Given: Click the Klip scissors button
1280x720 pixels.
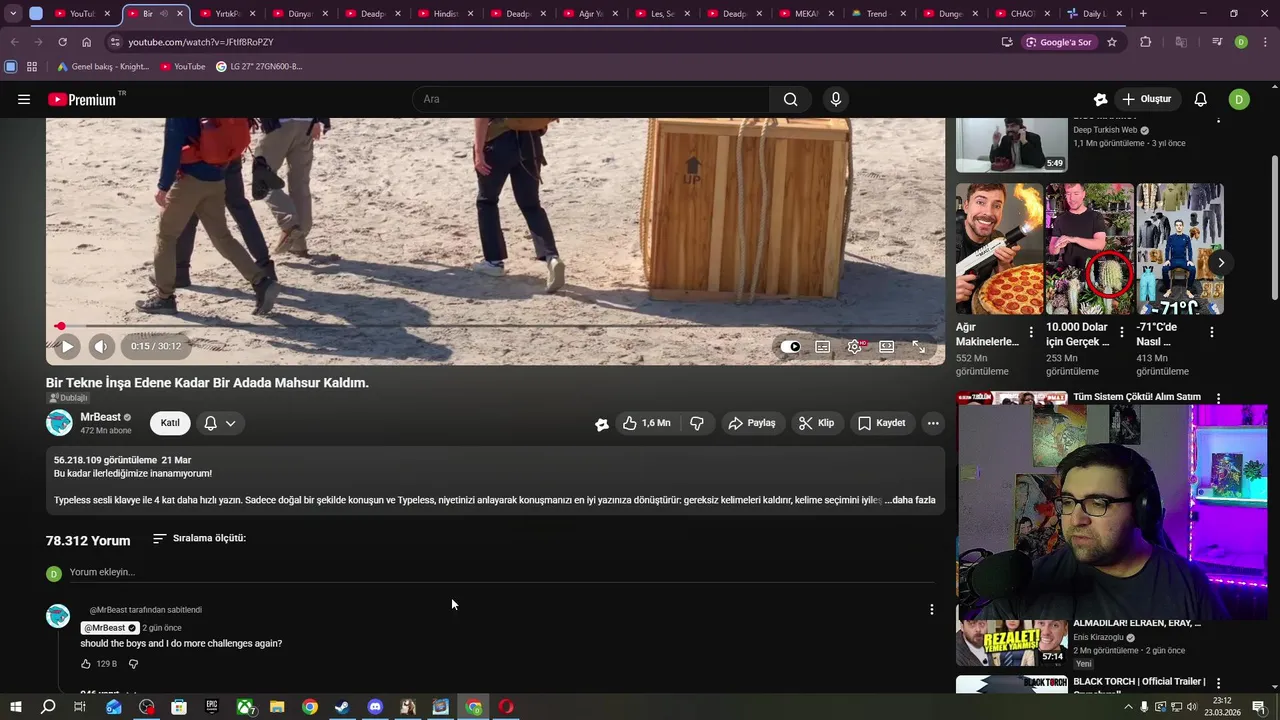Looking at the screenshot, I should click(816, 423).
